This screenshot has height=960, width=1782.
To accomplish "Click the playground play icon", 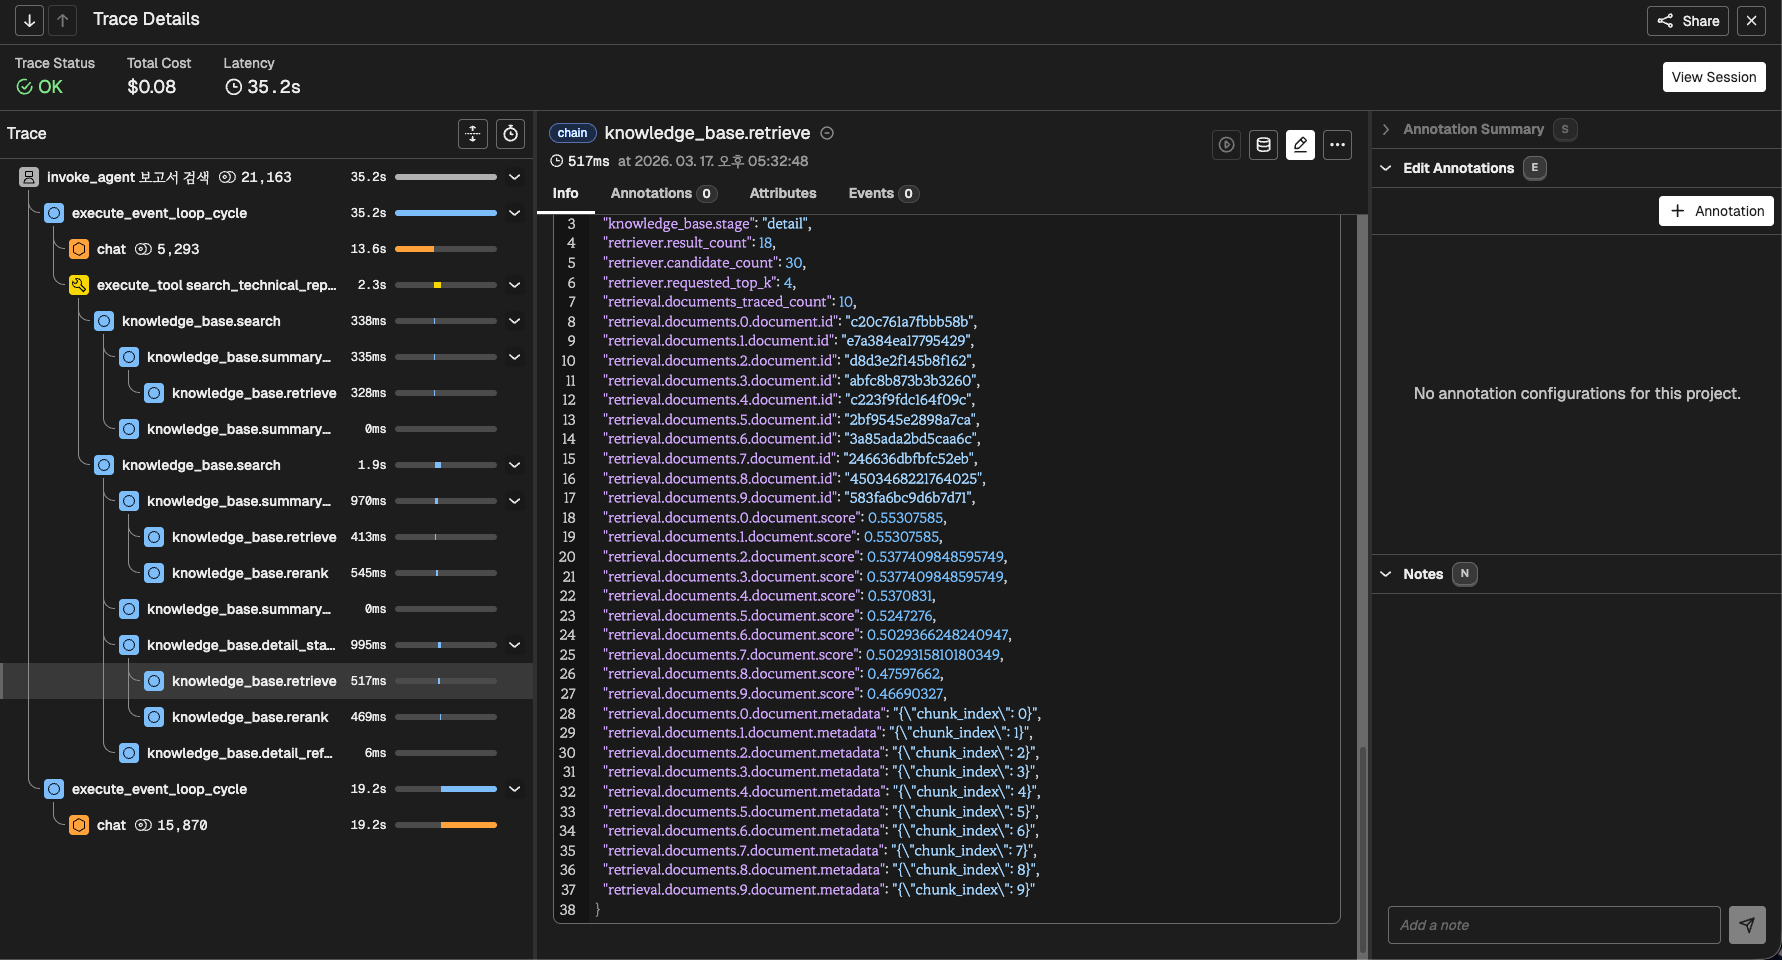I will pyautogui.click(x=1226, y=145).
